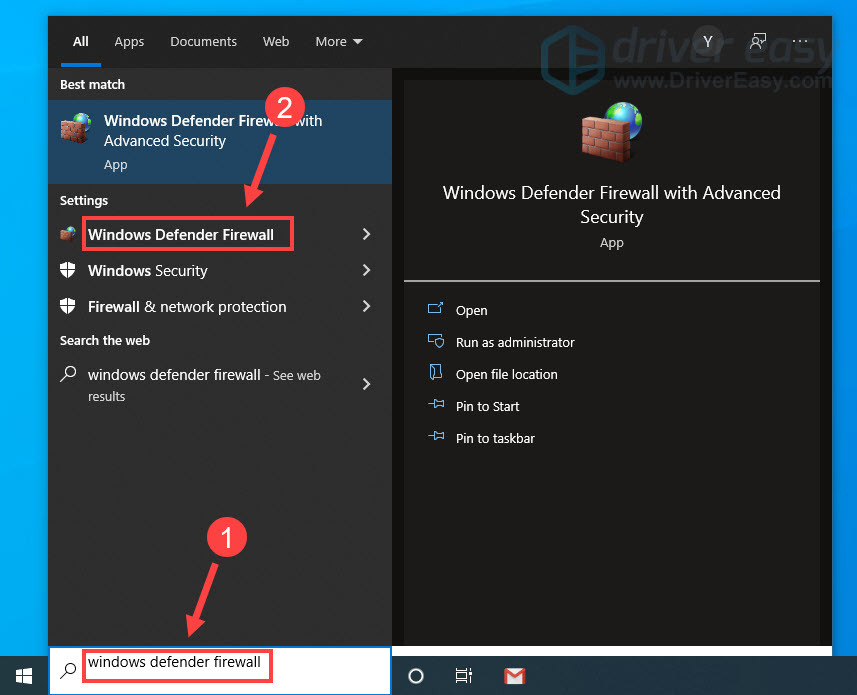Click the magnifier icon next to web results
Viewport: 857px width, 695px height.
[x=68, y=374]
